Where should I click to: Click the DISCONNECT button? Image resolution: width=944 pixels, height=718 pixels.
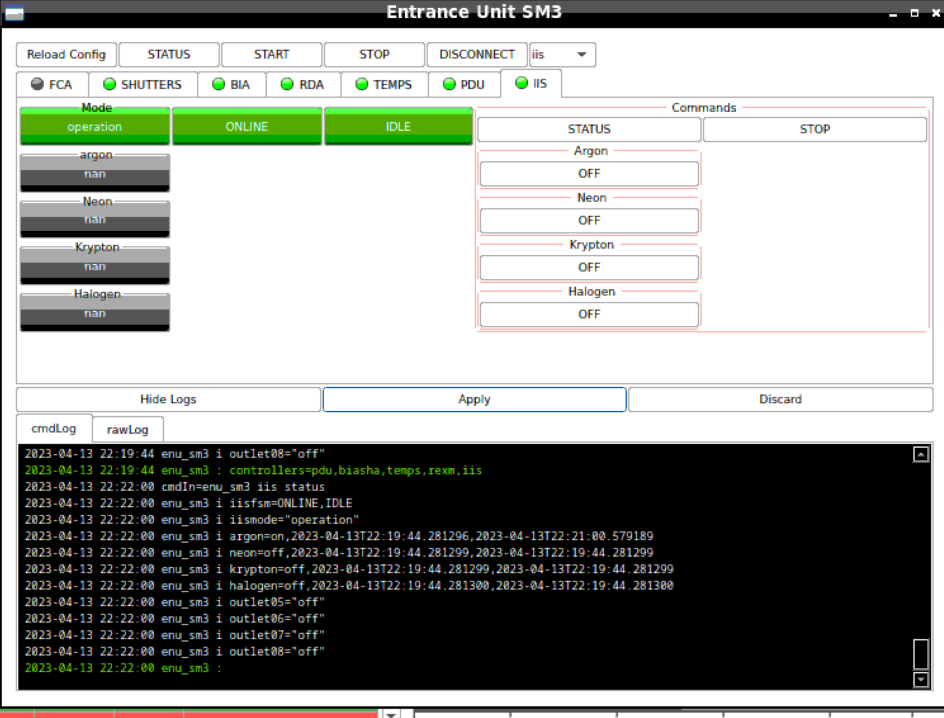point(476,55)
